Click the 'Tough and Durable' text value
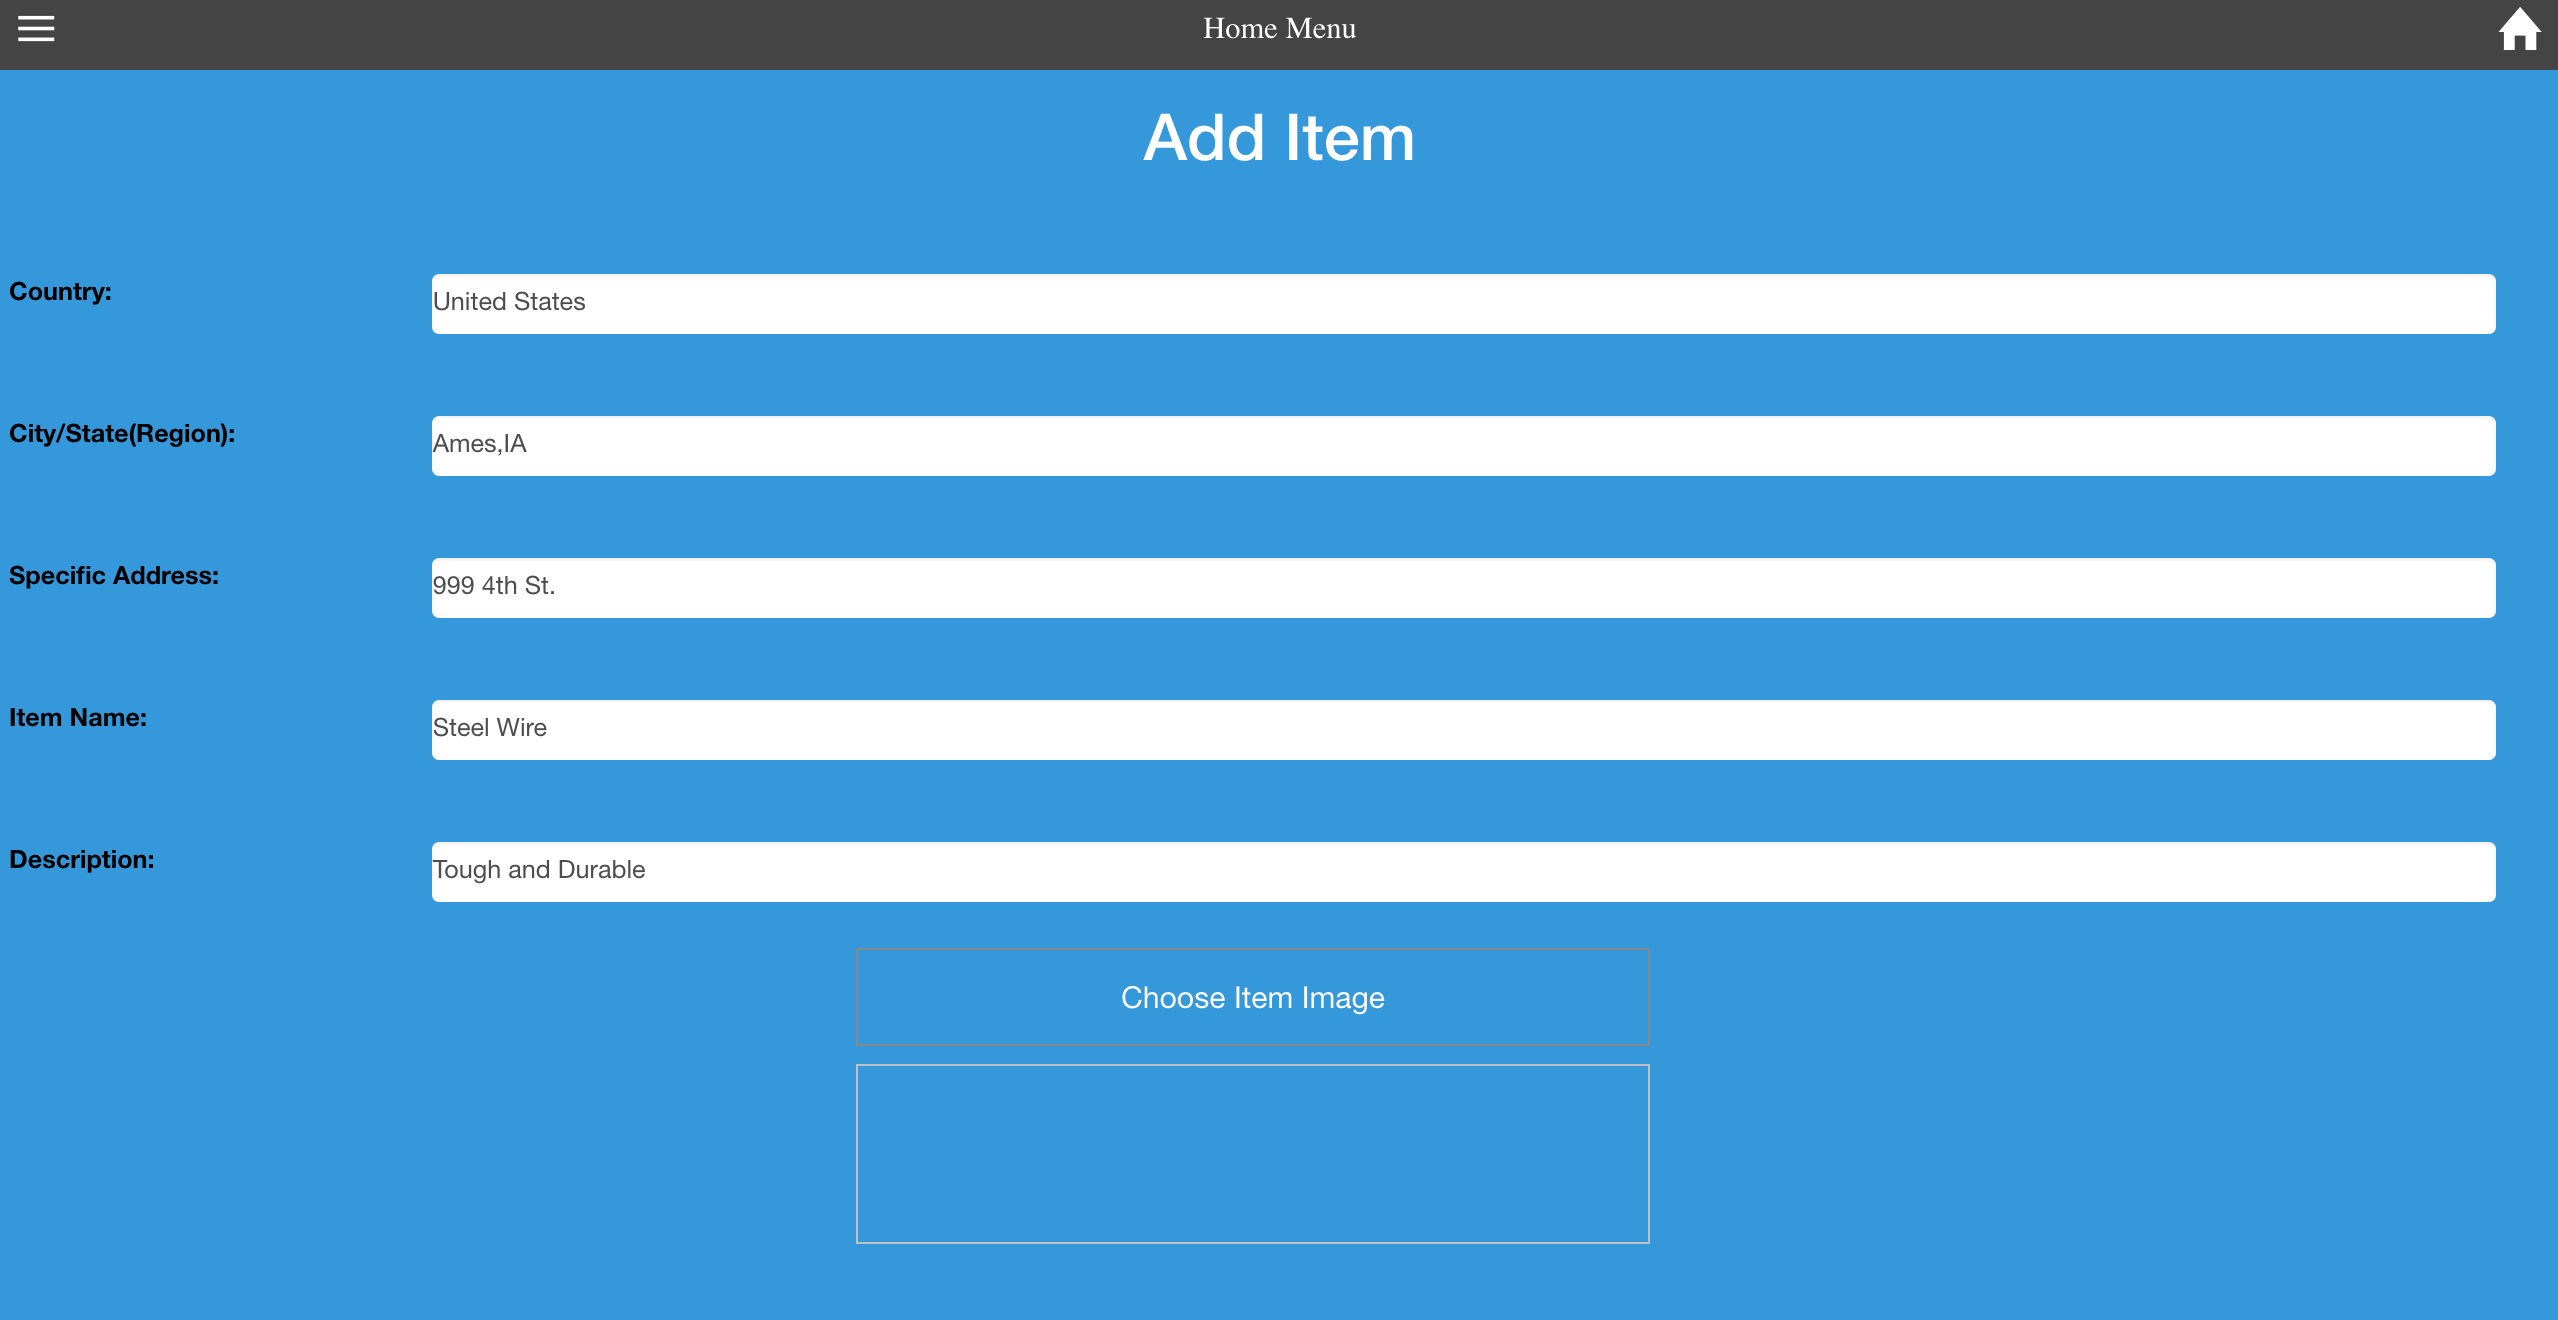2558x1320 pixels. [539, 869]
